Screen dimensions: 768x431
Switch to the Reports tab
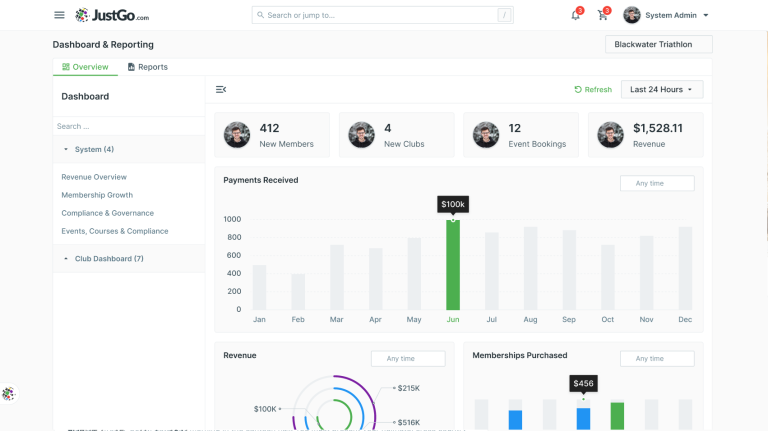(x=147, y=67)
